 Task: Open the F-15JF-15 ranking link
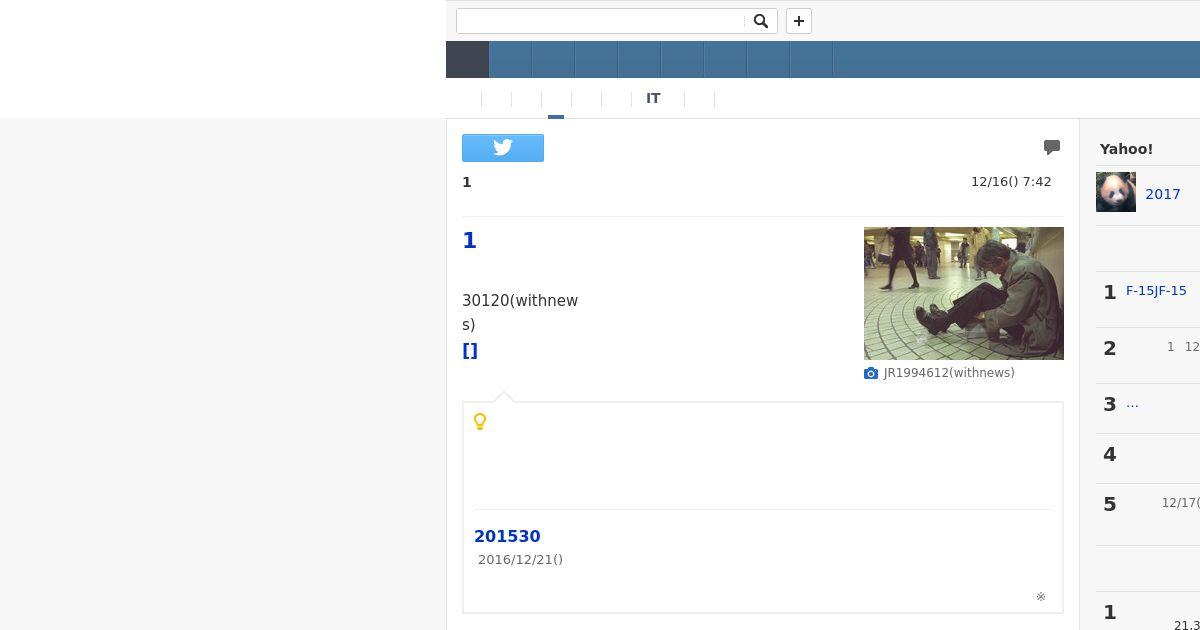pyautogui.click(x=1156, y=291)
